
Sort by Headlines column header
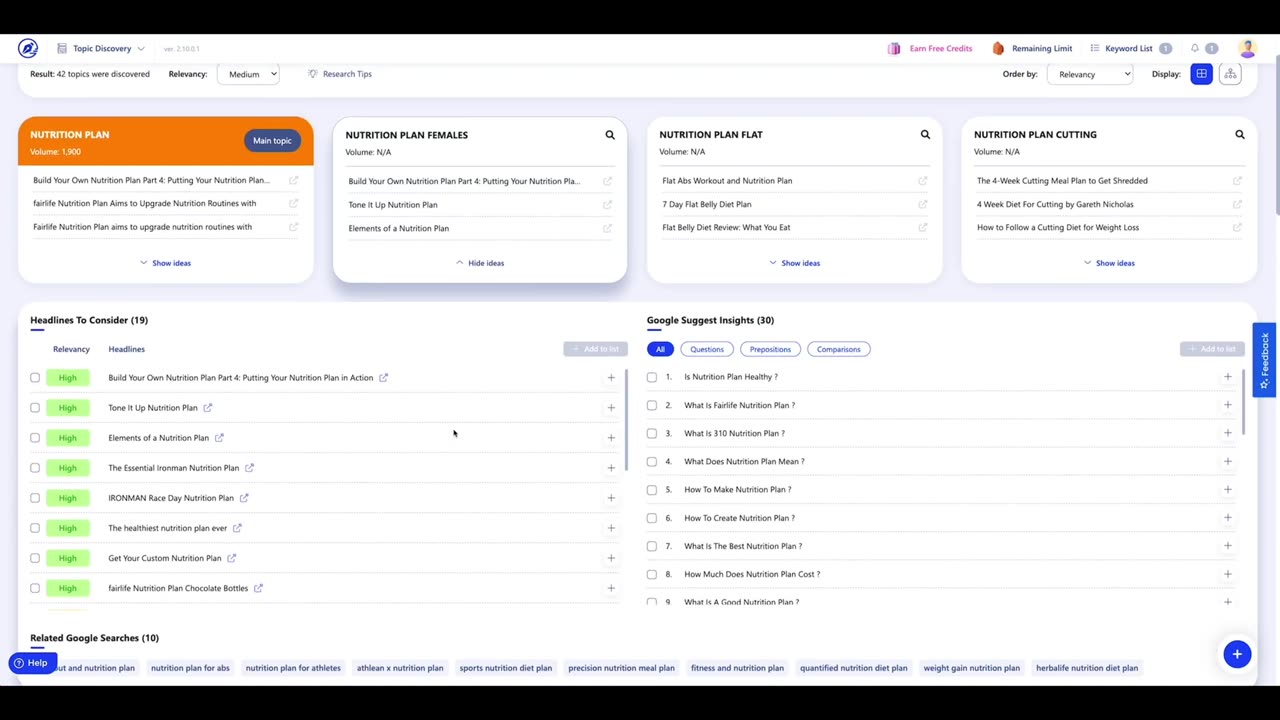(x=126, y=349)
